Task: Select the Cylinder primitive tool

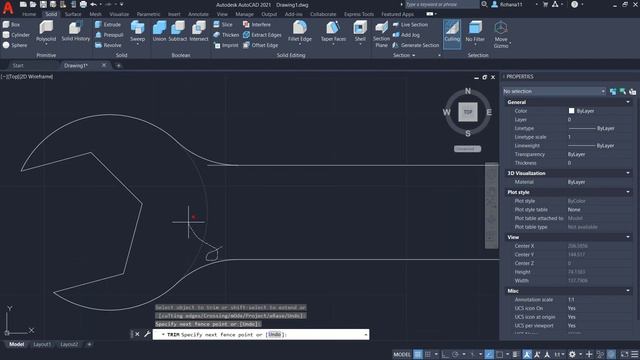Action: coord(16,35)
